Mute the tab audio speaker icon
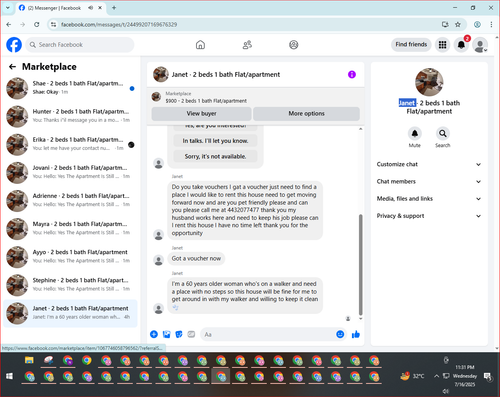500x397 pixels. click(x=90, y=8)
